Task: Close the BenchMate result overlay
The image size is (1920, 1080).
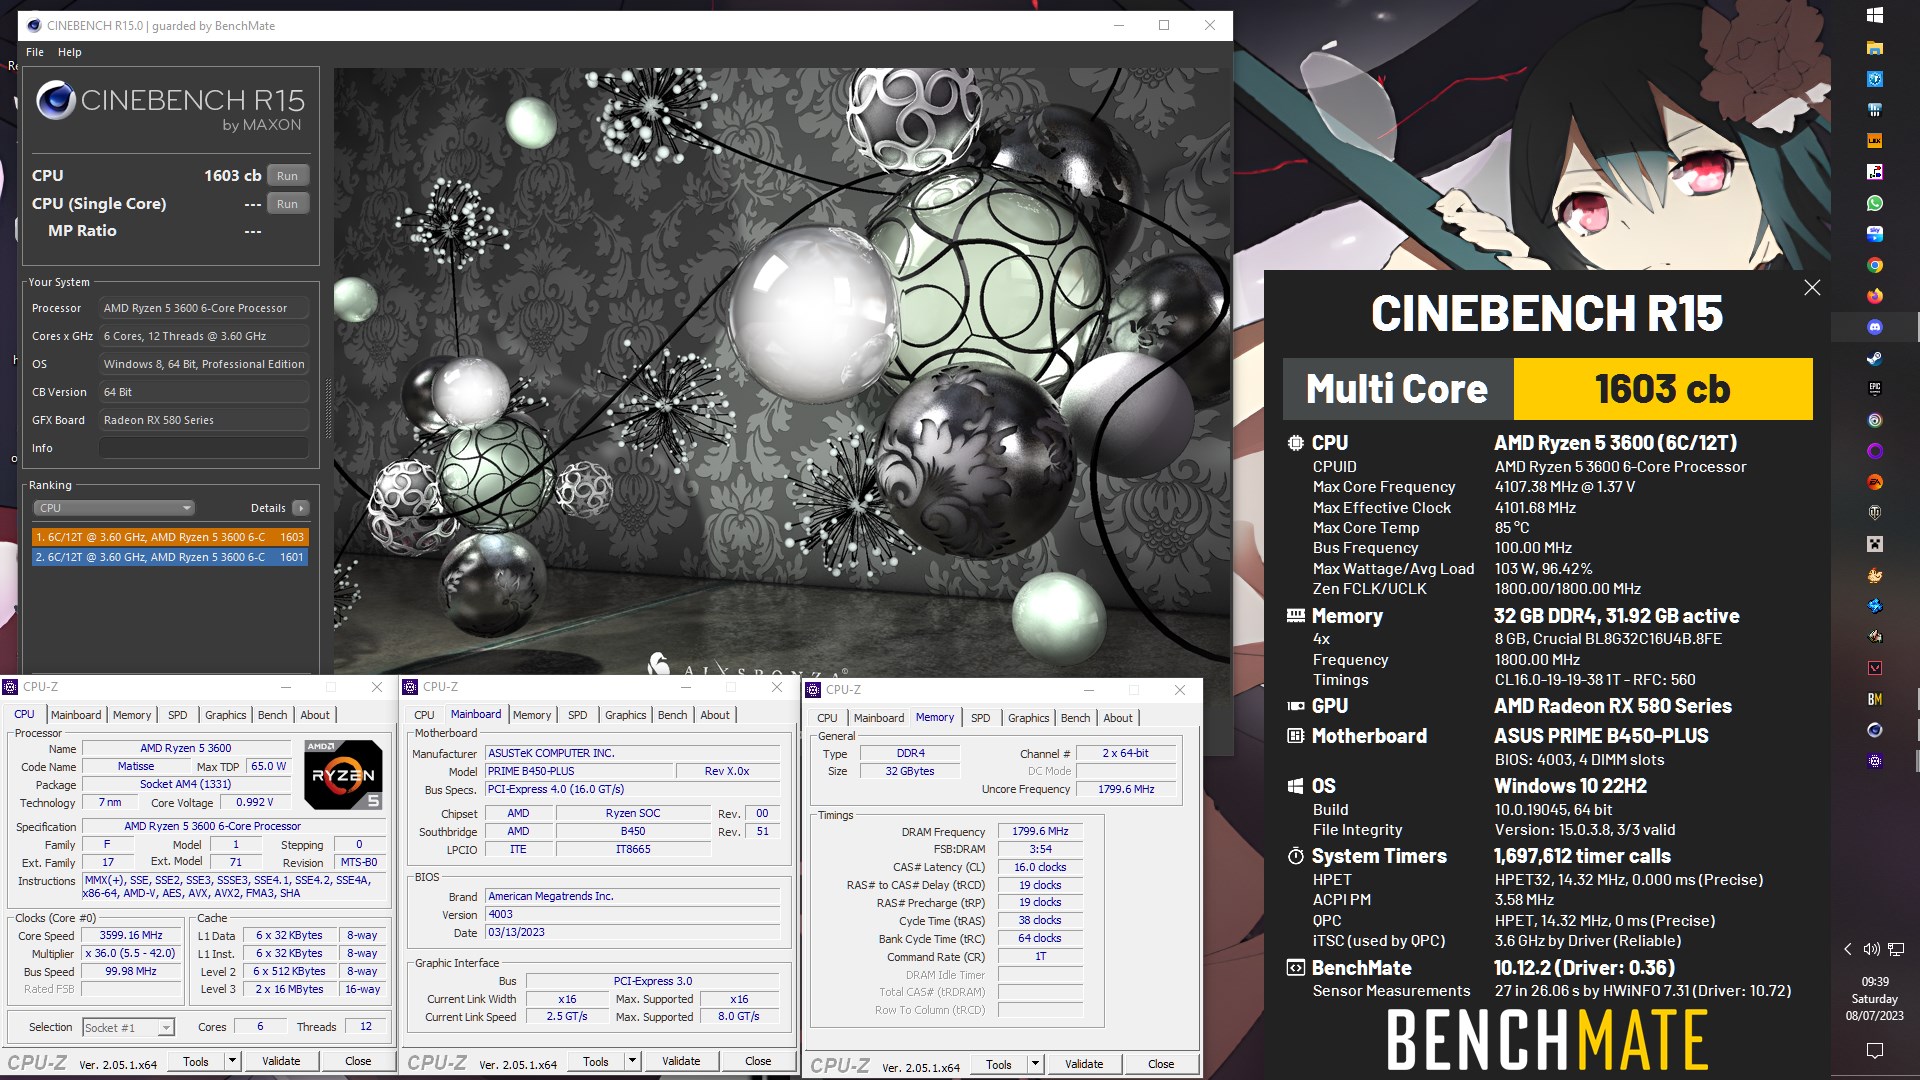Action: pyautogui.click(x=1812, y=288)
